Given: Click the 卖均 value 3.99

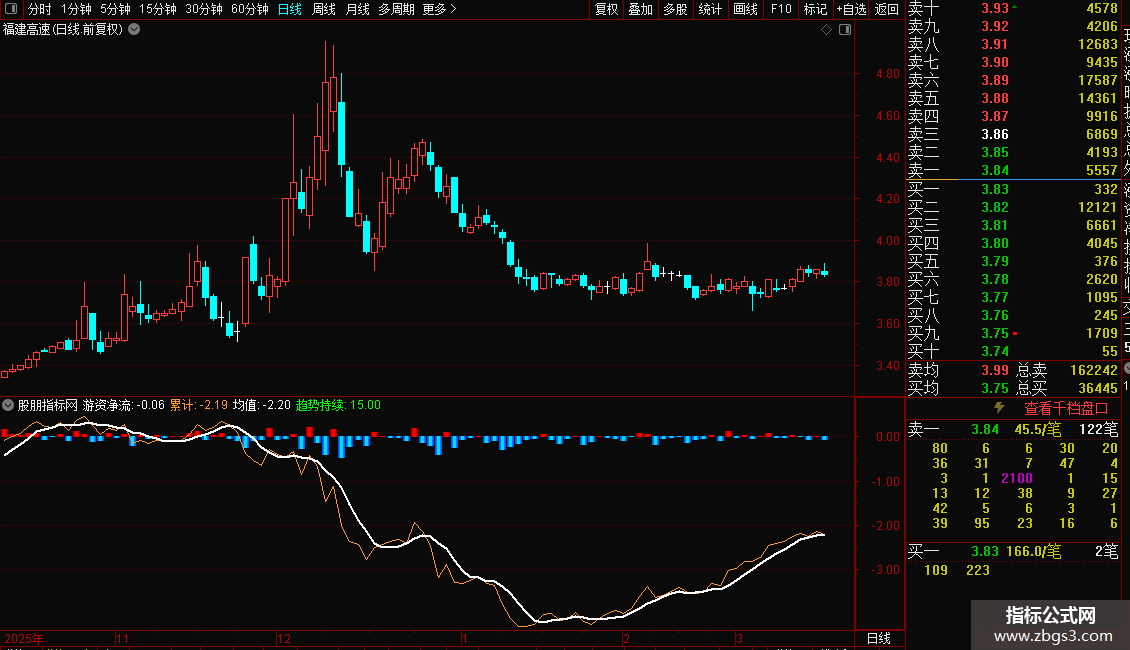Looking at the screenshot, I should tap(995, 370).
